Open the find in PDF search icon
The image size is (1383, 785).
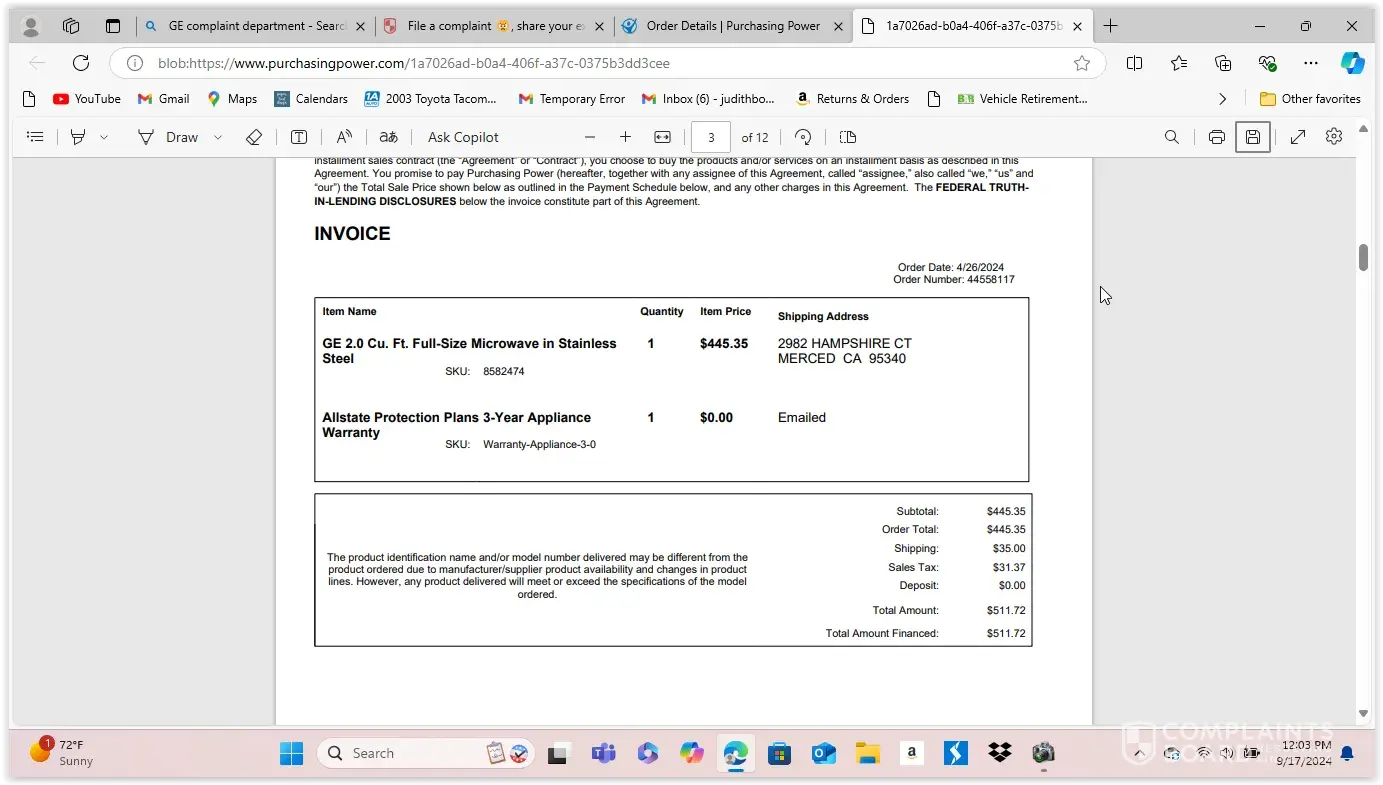pyautogui.click(x=1172, y=137)
